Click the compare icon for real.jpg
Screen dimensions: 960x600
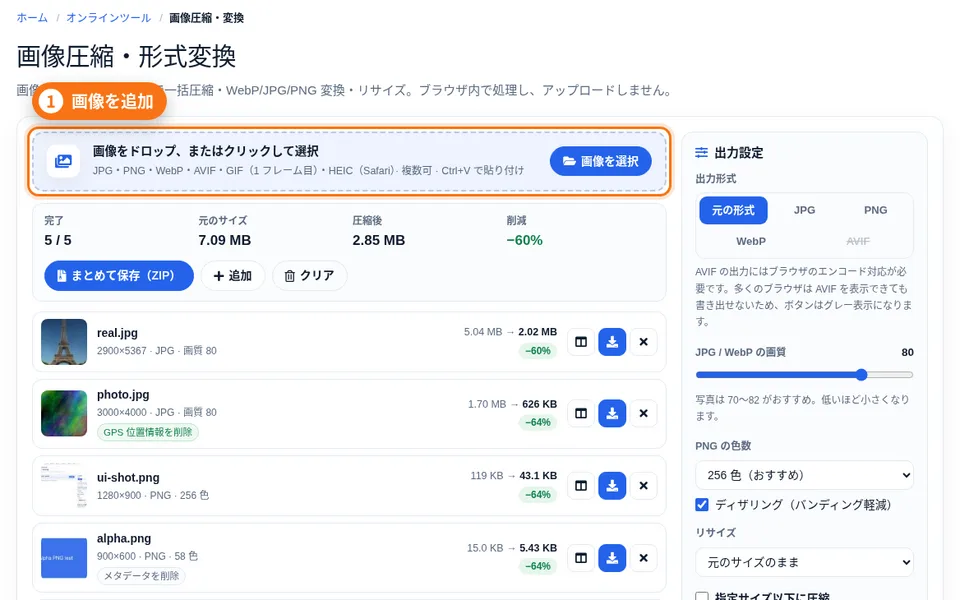581,342
